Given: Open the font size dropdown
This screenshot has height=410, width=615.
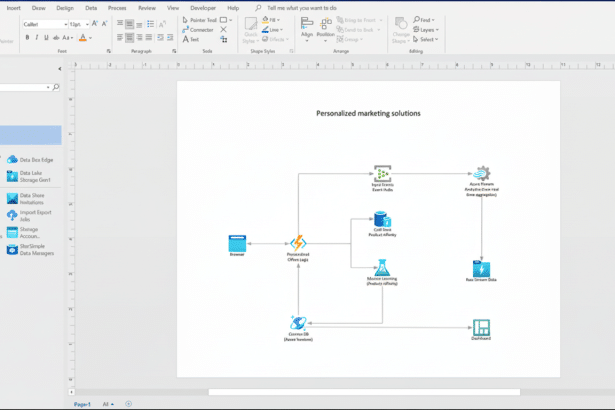Looking at the screenshot, I should pos(87,24).
